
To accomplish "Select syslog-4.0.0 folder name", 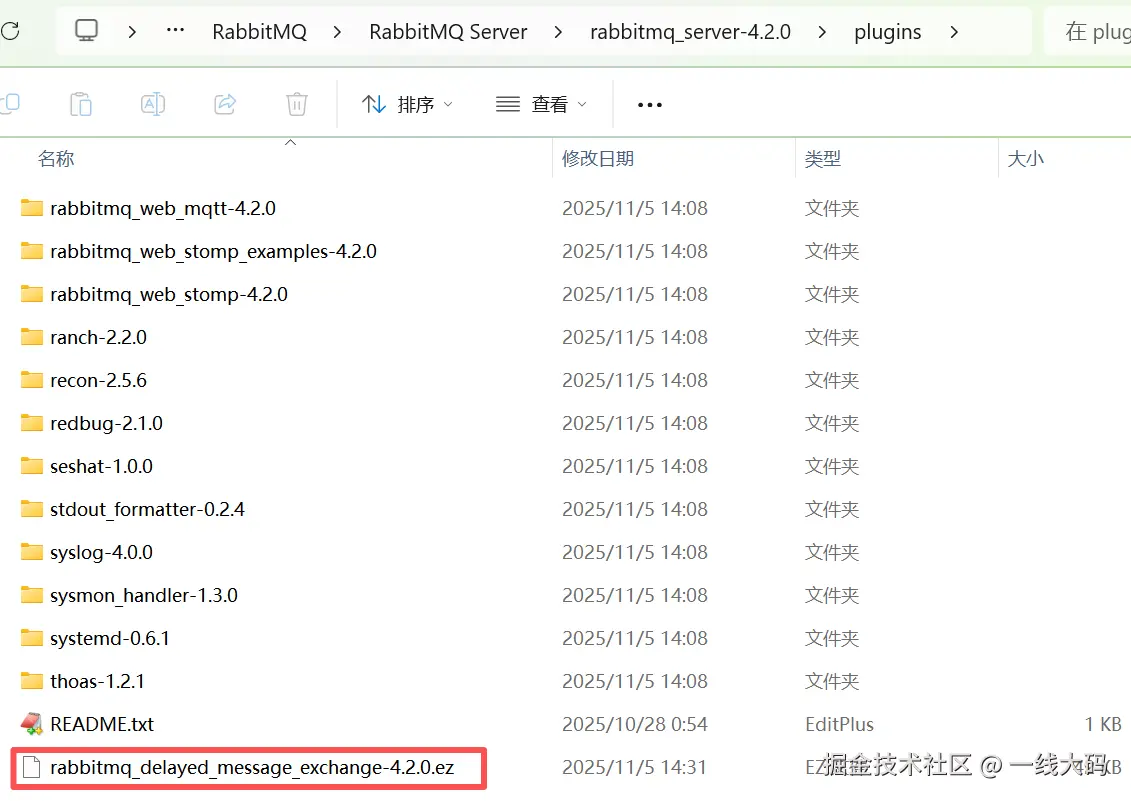I will [x=101, y=553].
